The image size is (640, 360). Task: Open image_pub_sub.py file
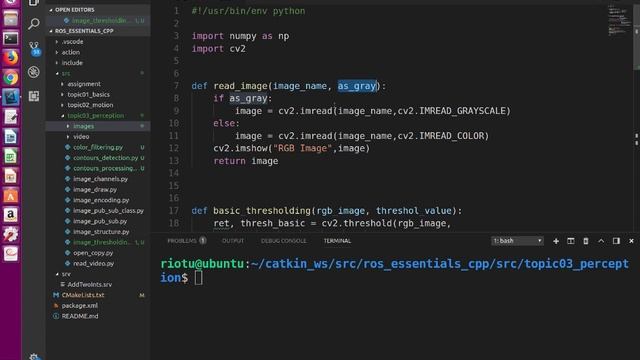point(98,221)
